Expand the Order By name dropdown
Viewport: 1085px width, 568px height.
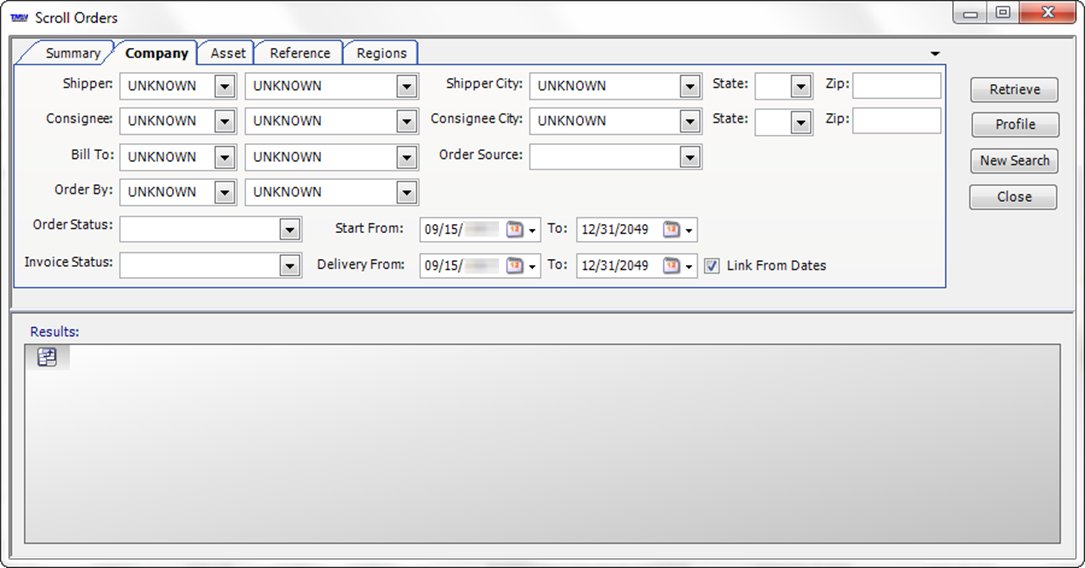point(407,192)
